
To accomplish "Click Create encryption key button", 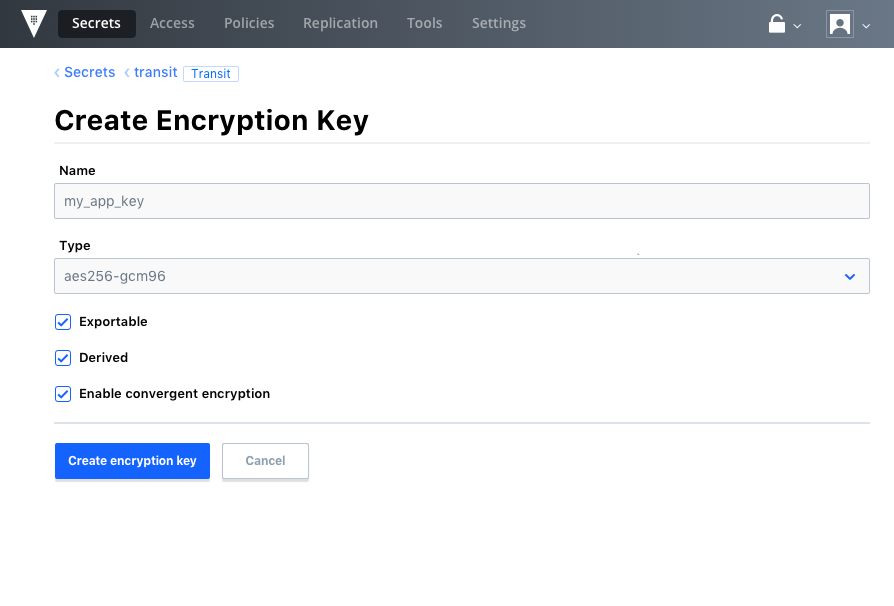I will pos(132,461).
